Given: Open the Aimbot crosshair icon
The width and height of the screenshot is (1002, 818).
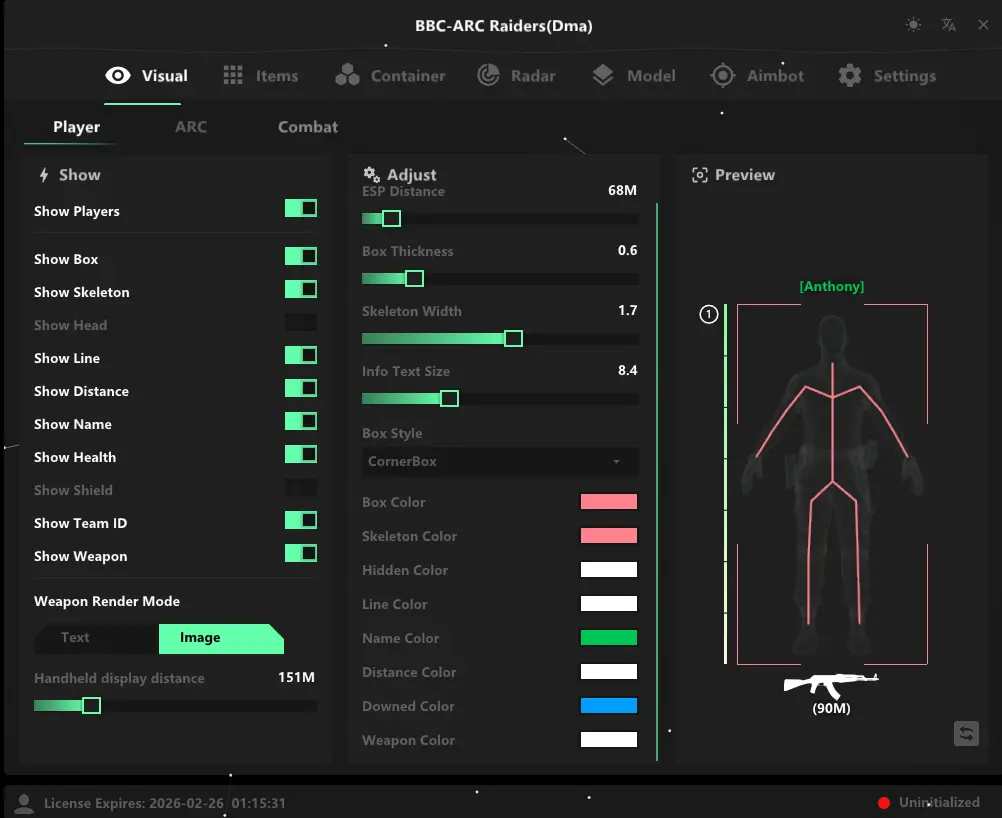Looking at the screenshot, I should (722, 75).
